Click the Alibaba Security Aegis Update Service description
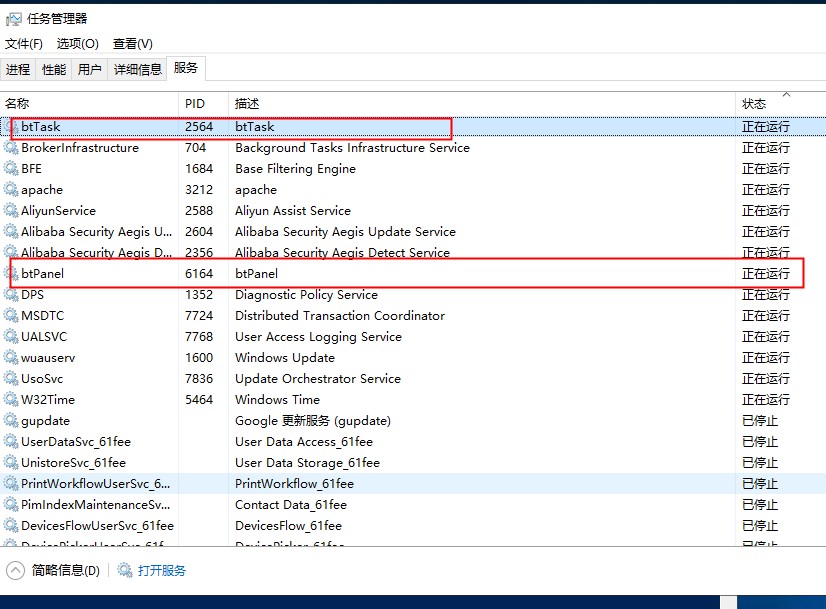This screenshot has width=826, height=609. (x=346, y=232)
